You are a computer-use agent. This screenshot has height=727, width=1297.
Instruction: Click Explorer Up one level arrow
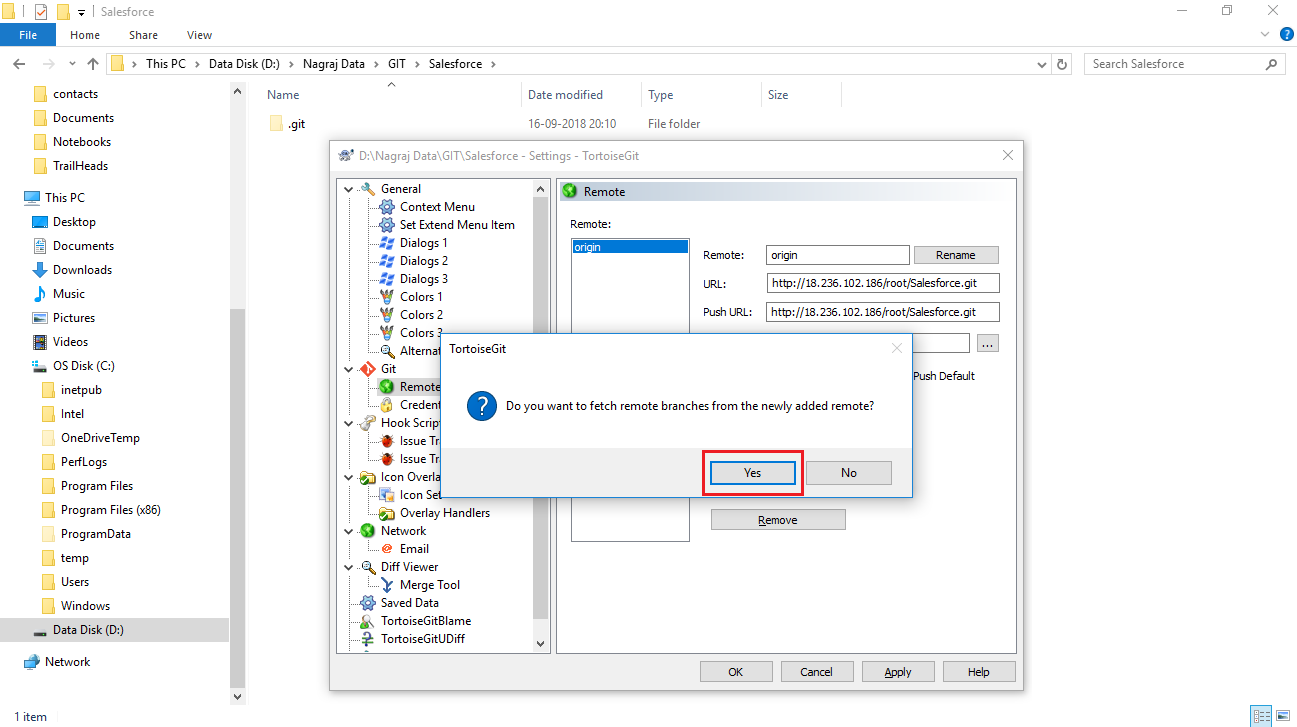(x=93, y=64)
